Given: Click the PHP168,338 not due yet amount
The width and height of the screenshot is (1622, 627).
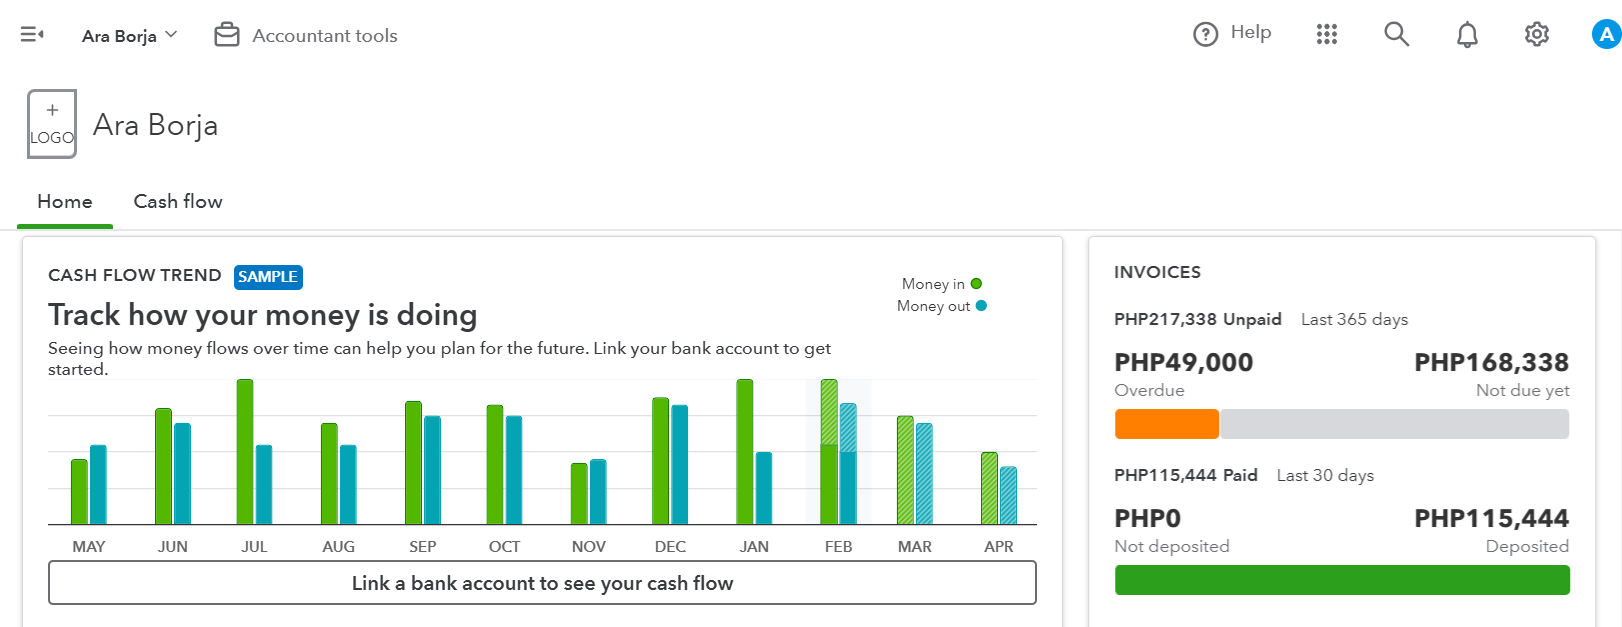Looking at the screenshot, I should pyautogui.click(x=1491, y=363).
